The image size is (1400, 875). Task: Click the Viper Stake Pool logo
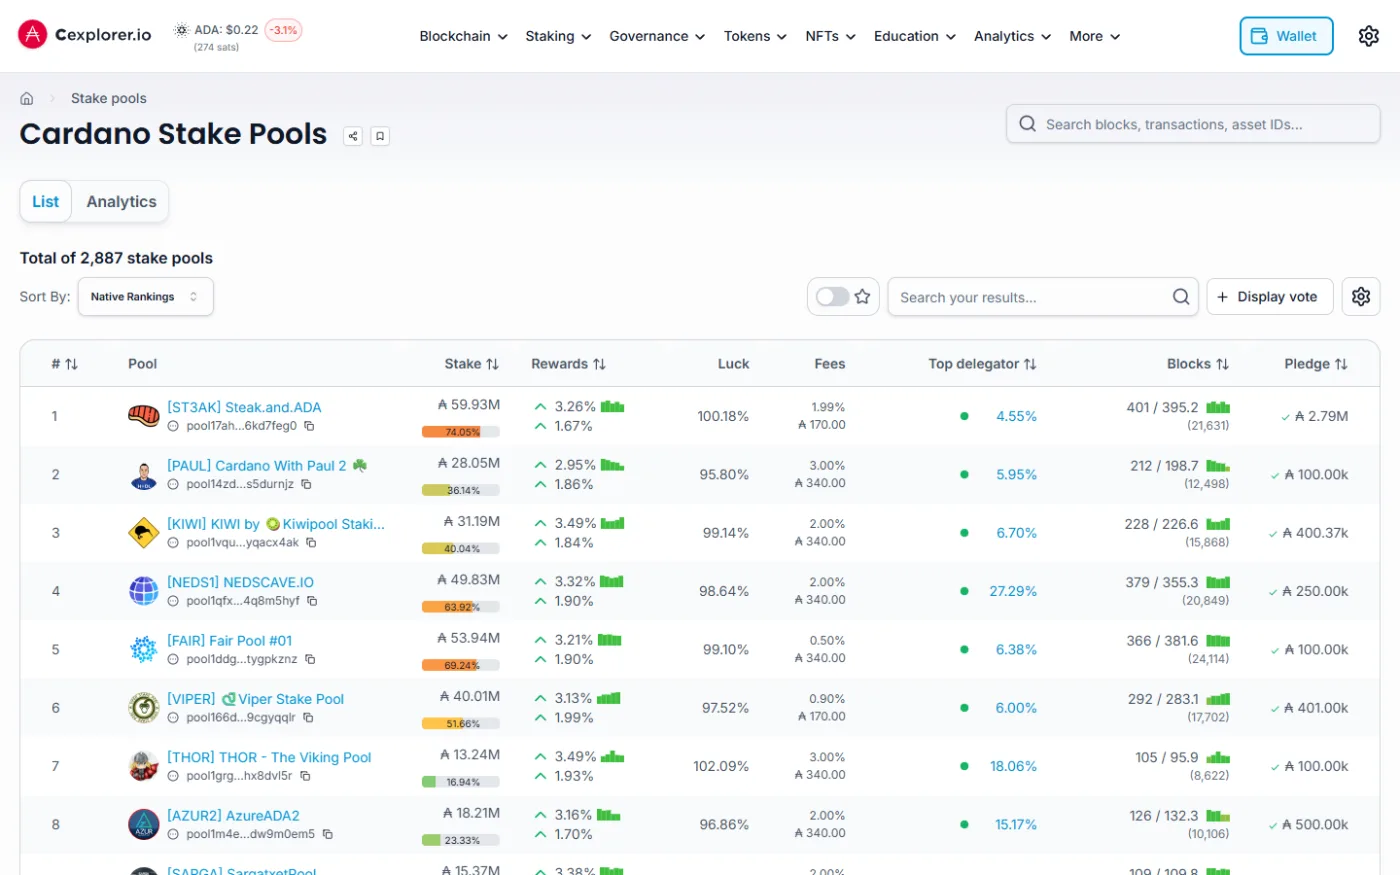coord(144,707)
